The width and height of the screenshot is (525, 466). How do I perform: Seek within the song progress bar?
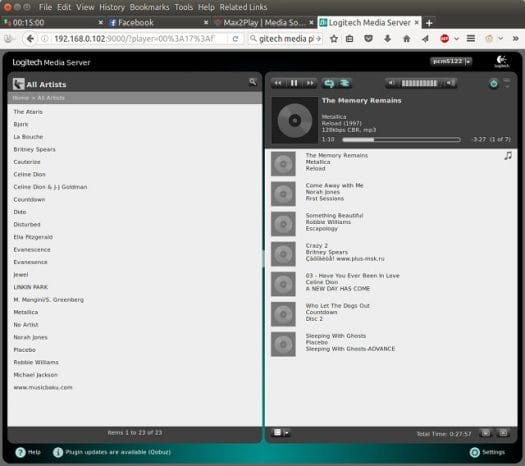tap(401, 140)
